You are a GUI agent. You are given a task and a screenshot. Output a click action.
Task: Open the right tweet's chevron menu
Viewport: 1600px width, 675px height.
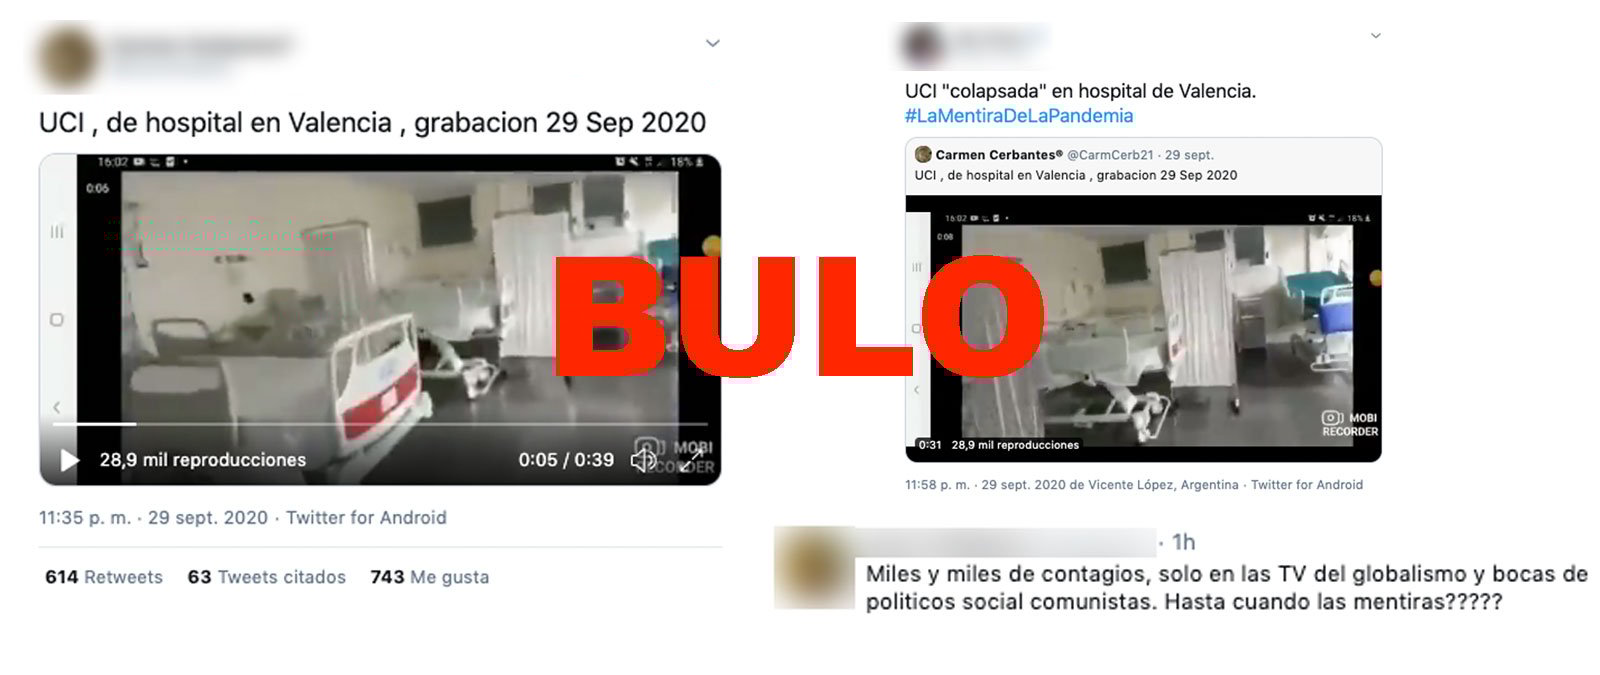tap(1375, 36)
